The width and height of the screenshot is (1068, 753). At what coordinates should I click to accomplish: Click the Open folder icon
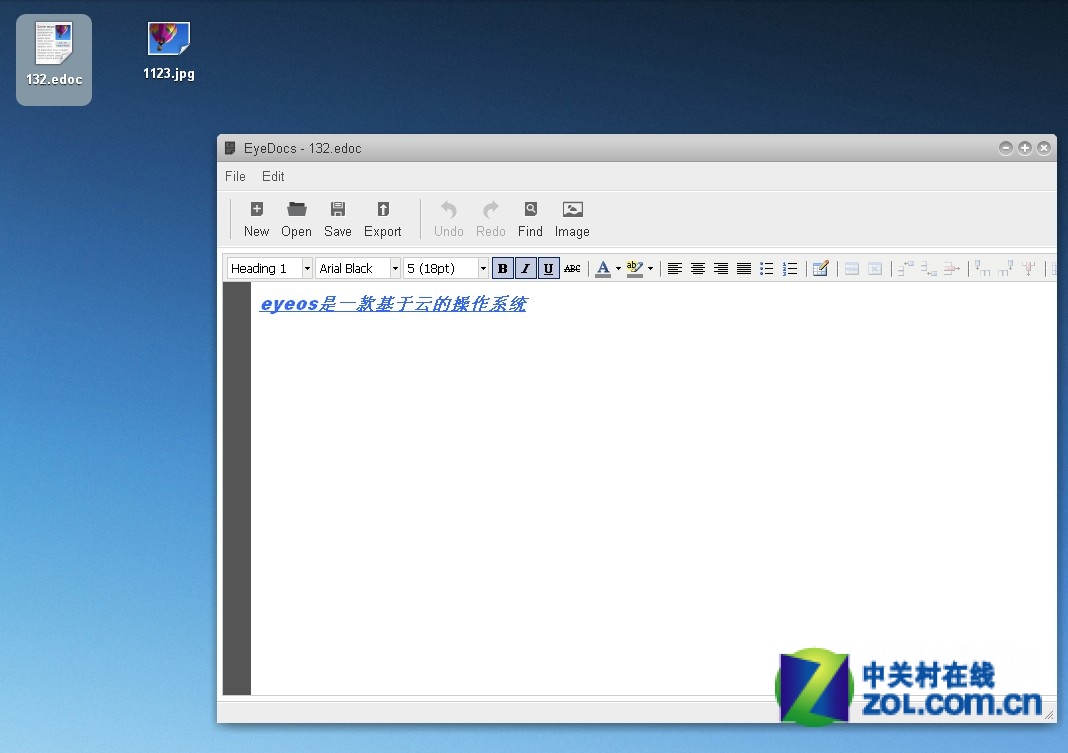point(296,209)
